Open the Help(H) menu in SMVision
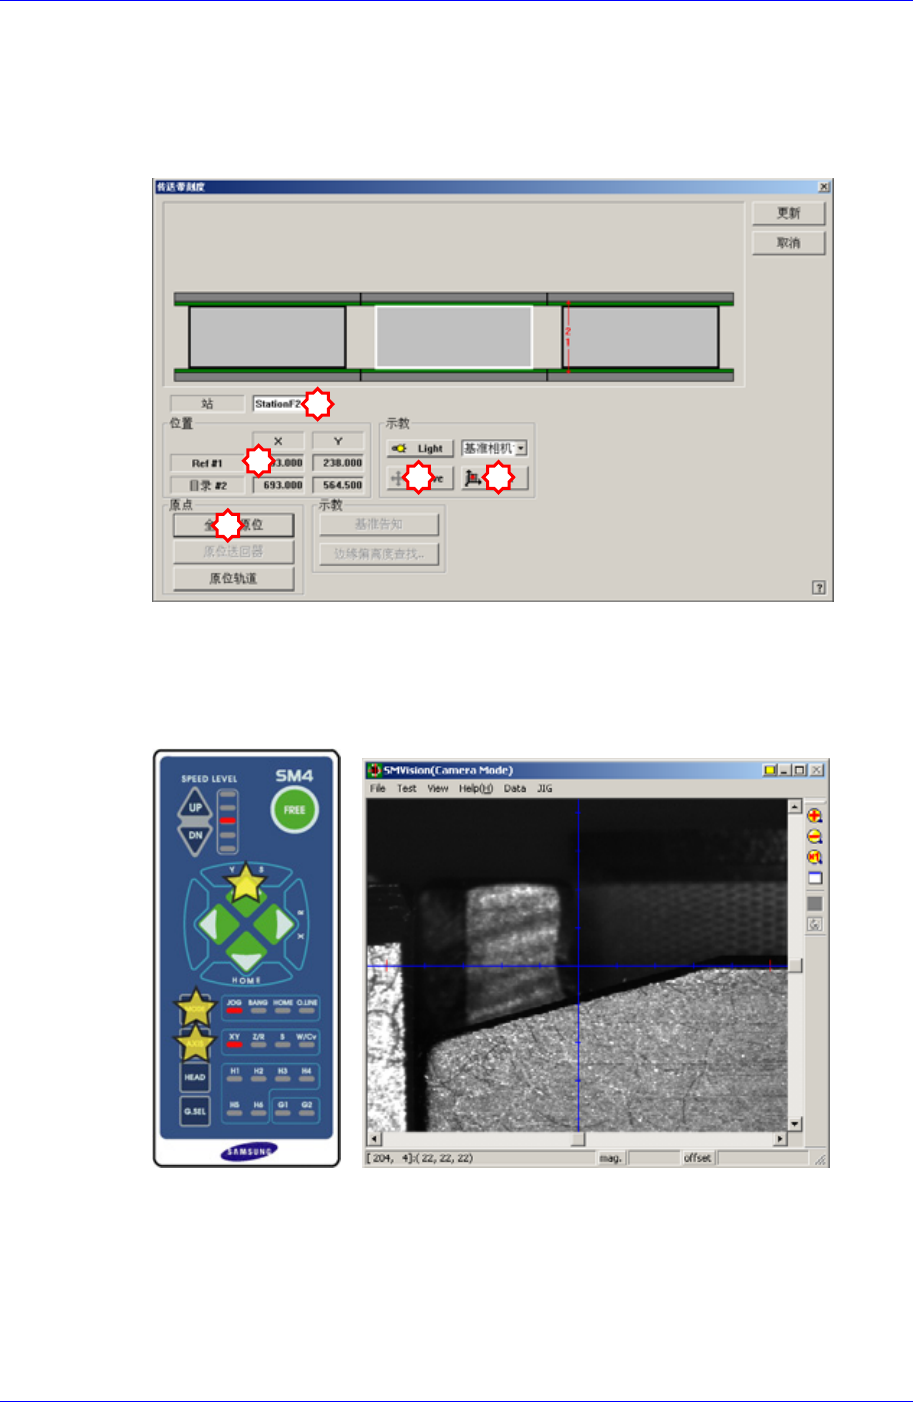 [x=476, y=788]
